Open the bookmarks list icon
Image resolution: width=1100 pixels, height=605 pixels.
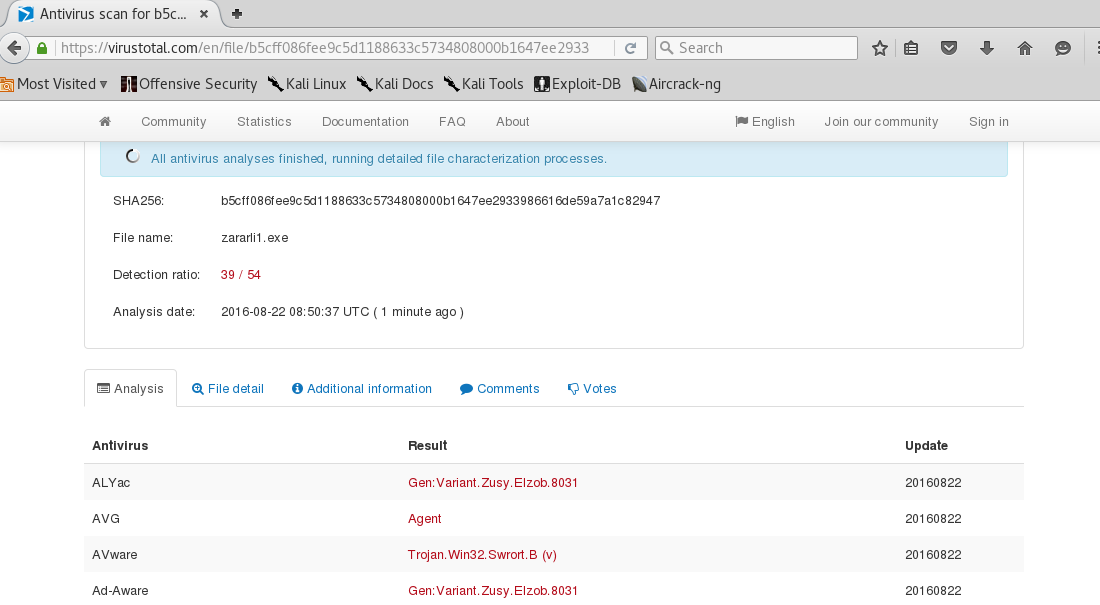click(x=911, y=48)
